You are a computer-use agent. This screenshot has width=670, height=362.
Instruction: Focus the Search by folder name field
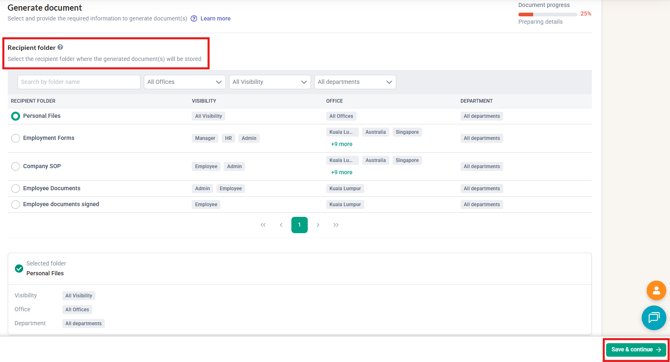point(79,82)
